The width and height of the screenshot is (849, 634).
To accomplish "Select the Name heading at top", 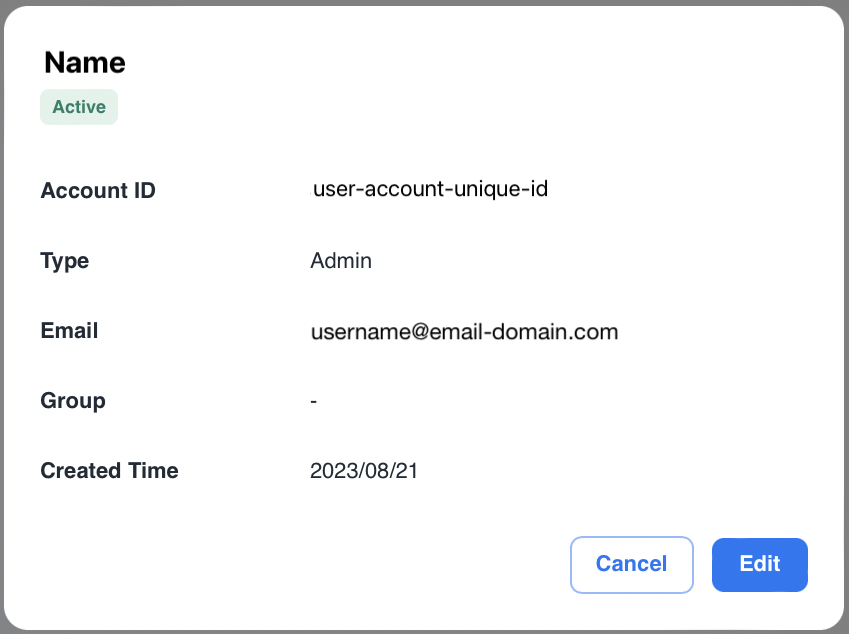I will [x=85, y=63].
